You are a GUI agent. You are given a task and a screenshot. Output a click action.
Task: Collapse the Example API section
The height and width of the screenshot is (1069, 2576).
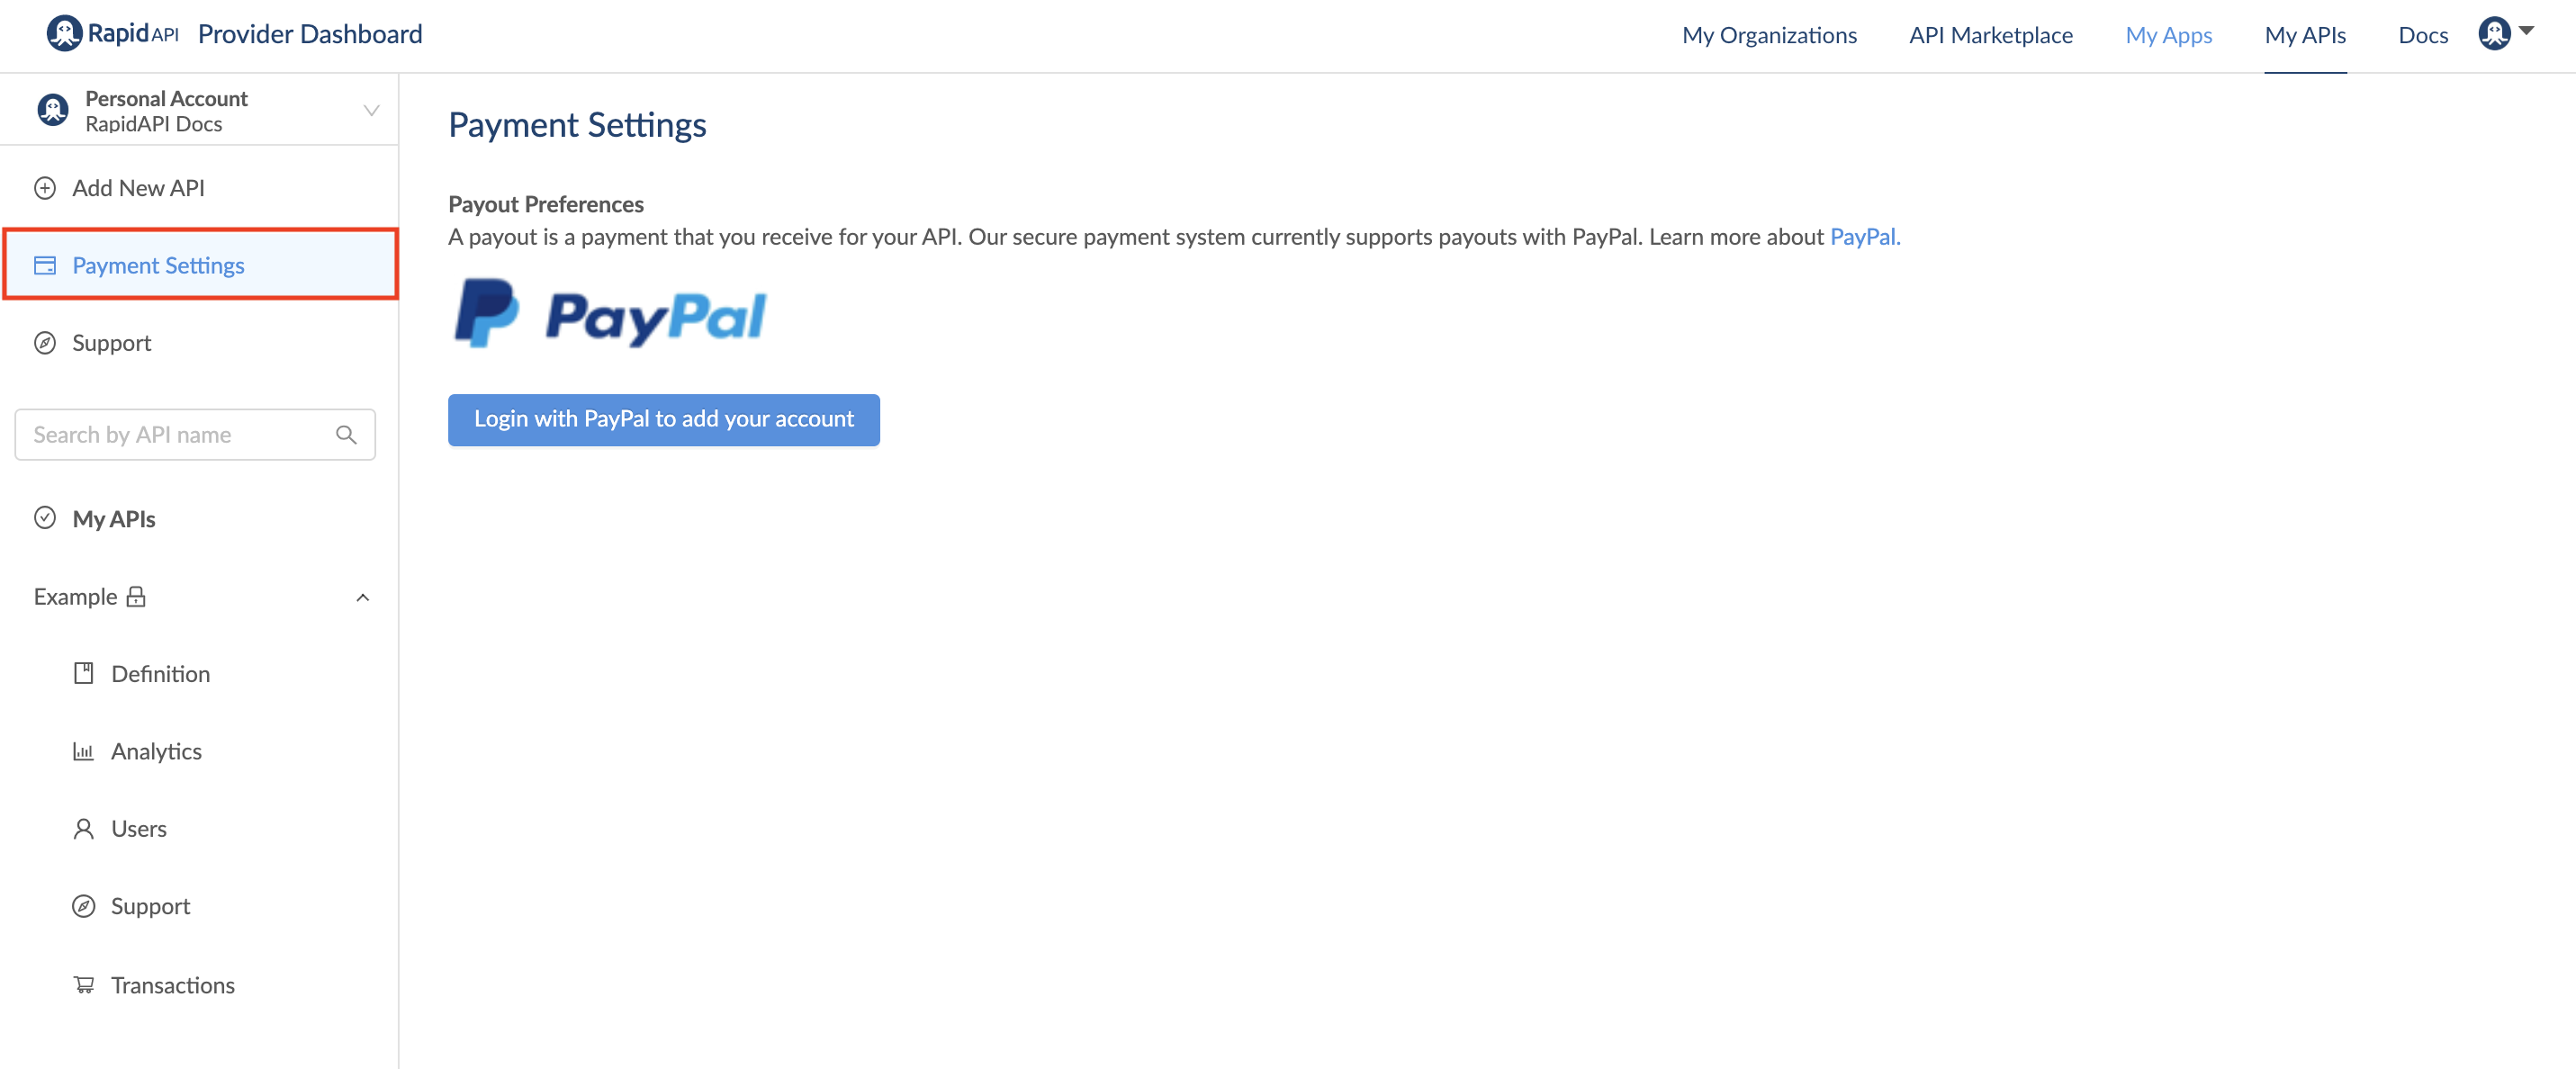click(362, 597)
